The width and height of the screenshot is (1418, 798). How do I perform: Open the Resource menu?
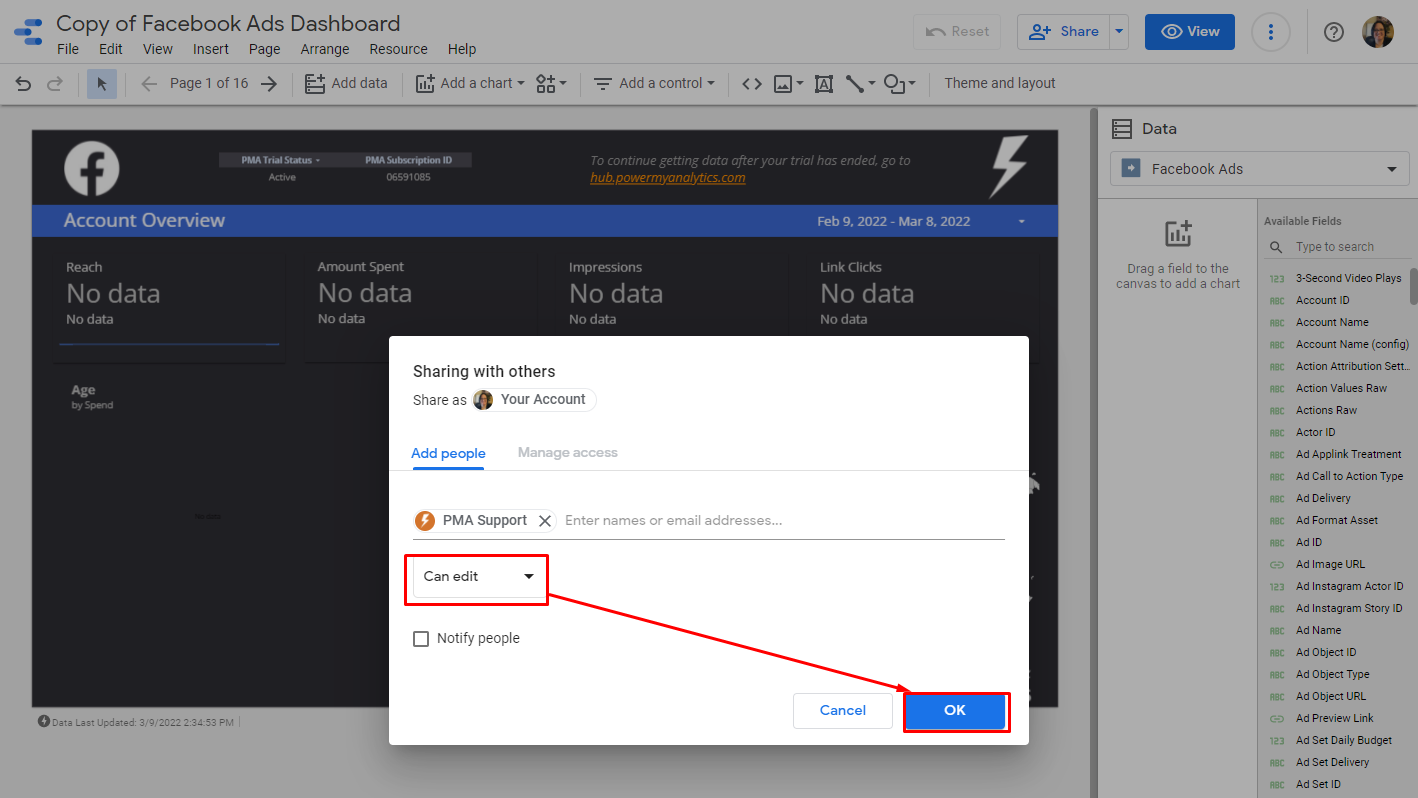[398, 48]
